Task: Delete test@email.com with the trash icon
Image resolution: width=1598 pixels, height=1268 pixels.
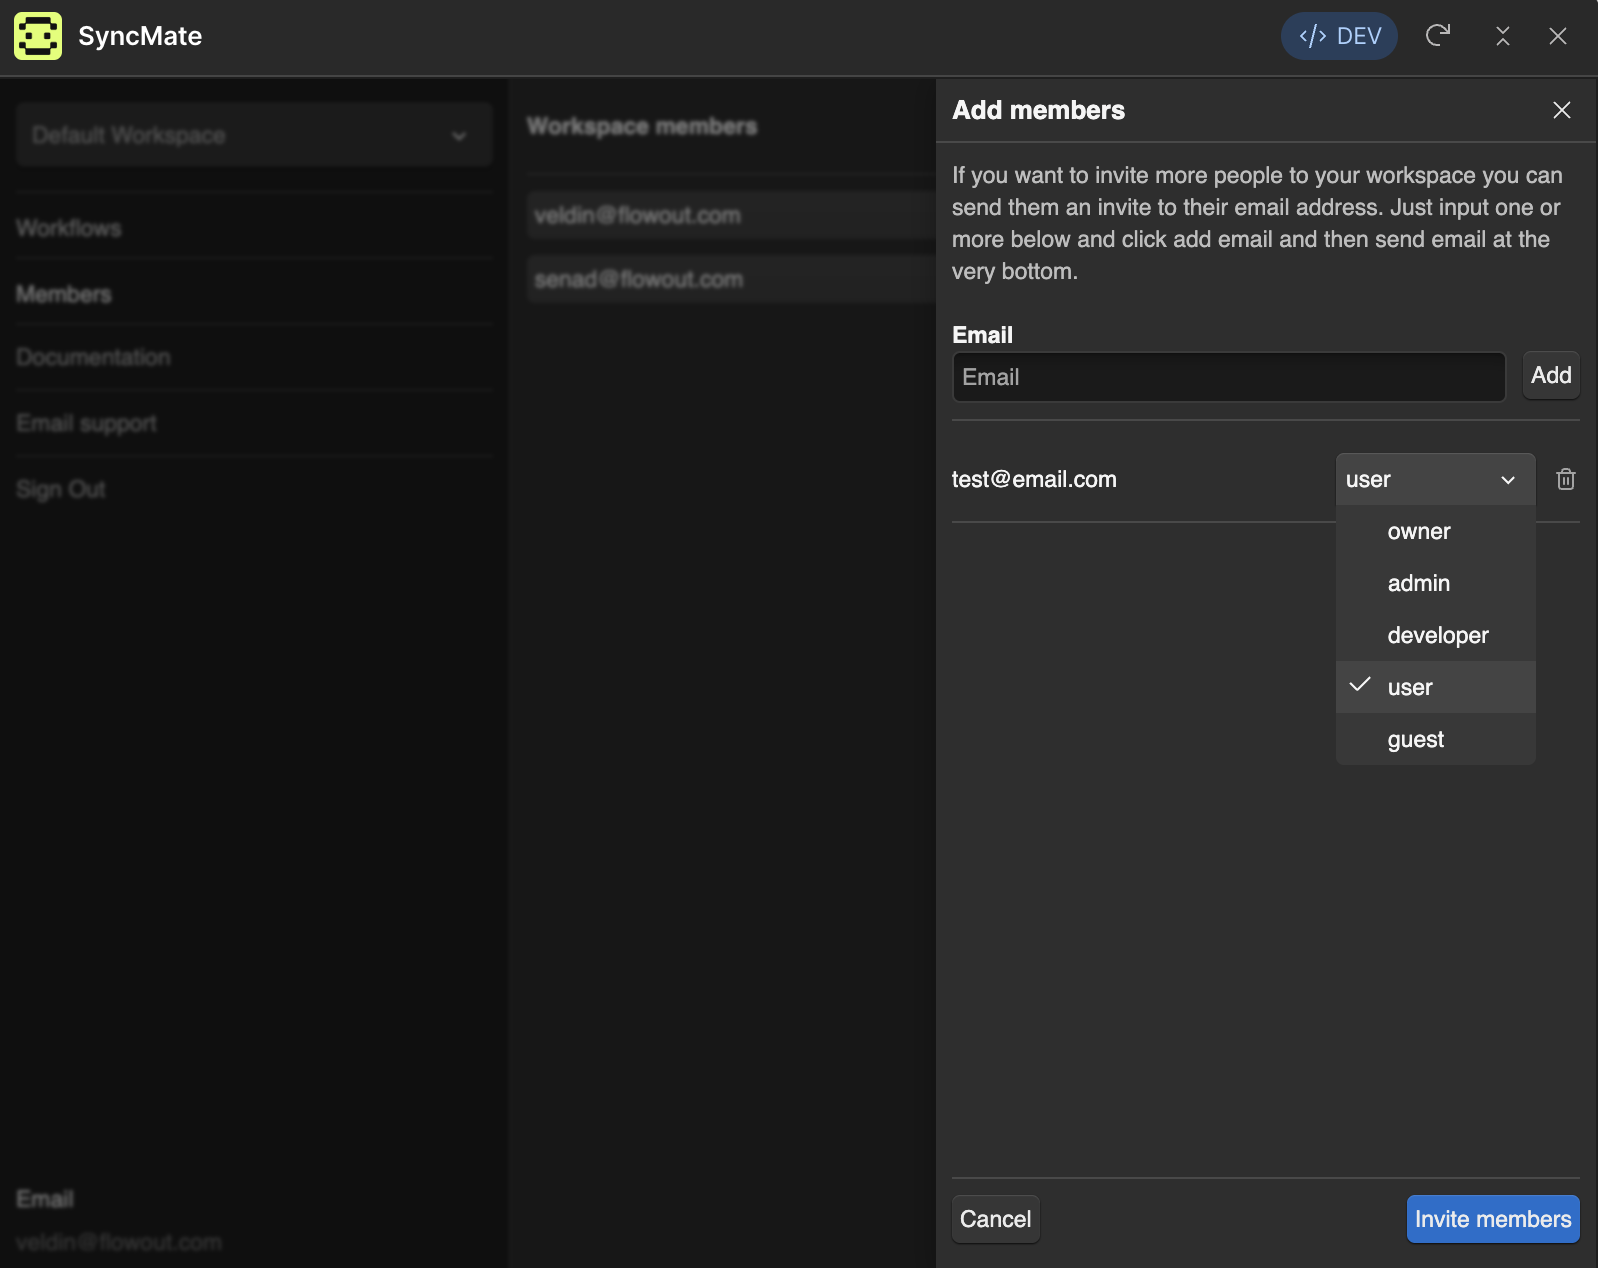Action: (1565, 480)
